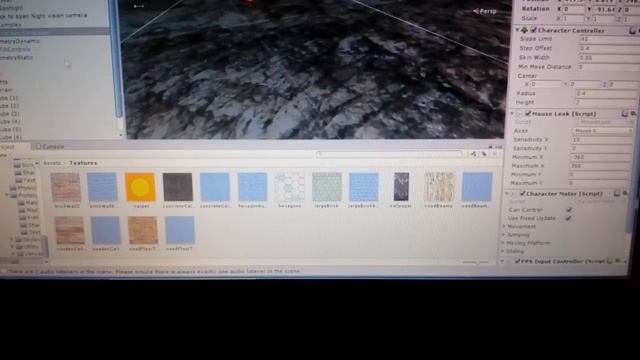640x360 pixels.
Task: Toggle the Character Motor script checkbox
Action: 522,193
